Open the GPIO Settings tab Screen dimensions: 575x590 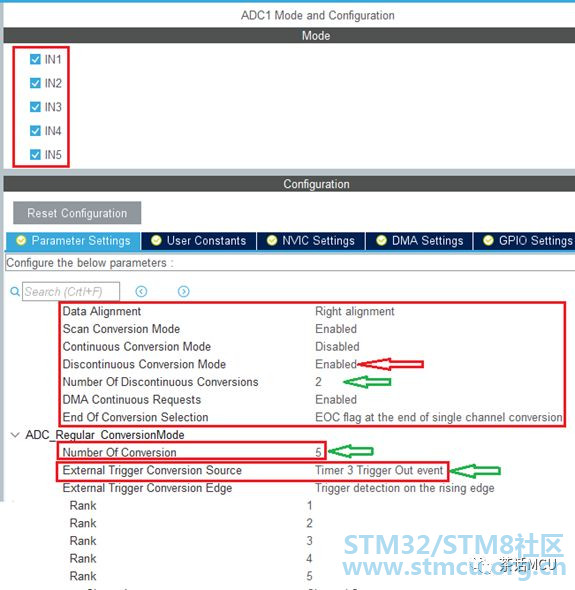524,241
